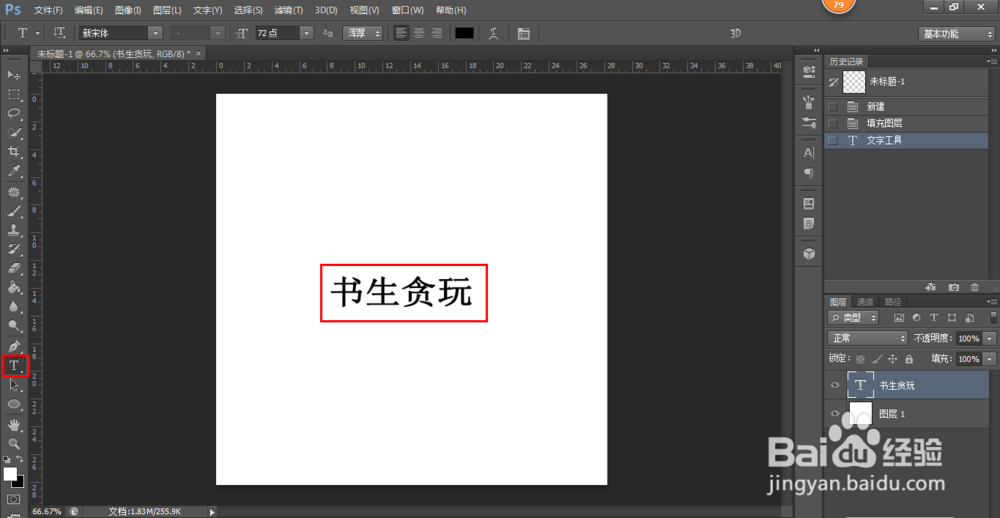Open the workspace dropdown 基本功能
The image size is (1000, 518).
[956, 34]
